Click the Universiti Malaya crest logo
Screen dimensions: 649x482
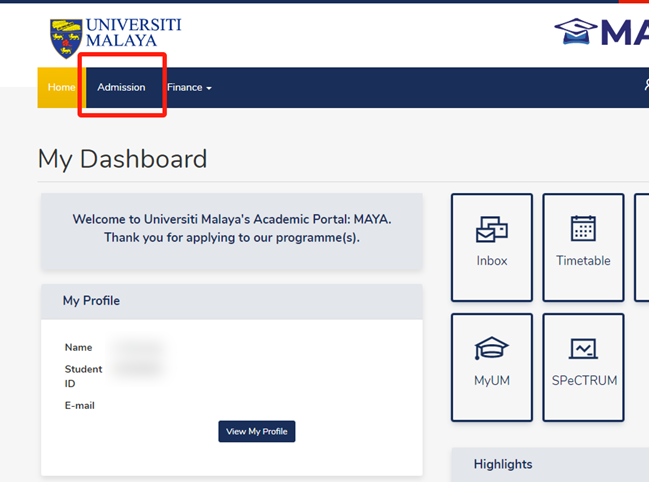(x=66, y=38)
